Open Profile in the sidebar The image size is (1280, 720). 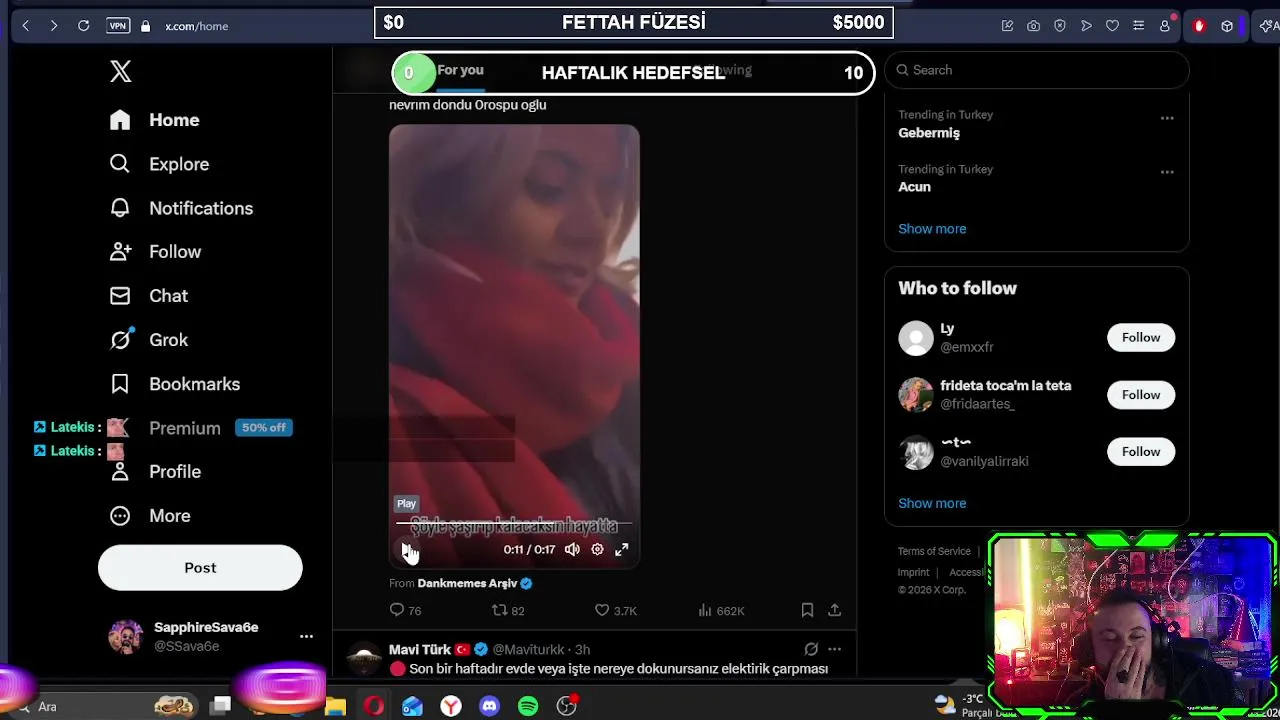155,472
